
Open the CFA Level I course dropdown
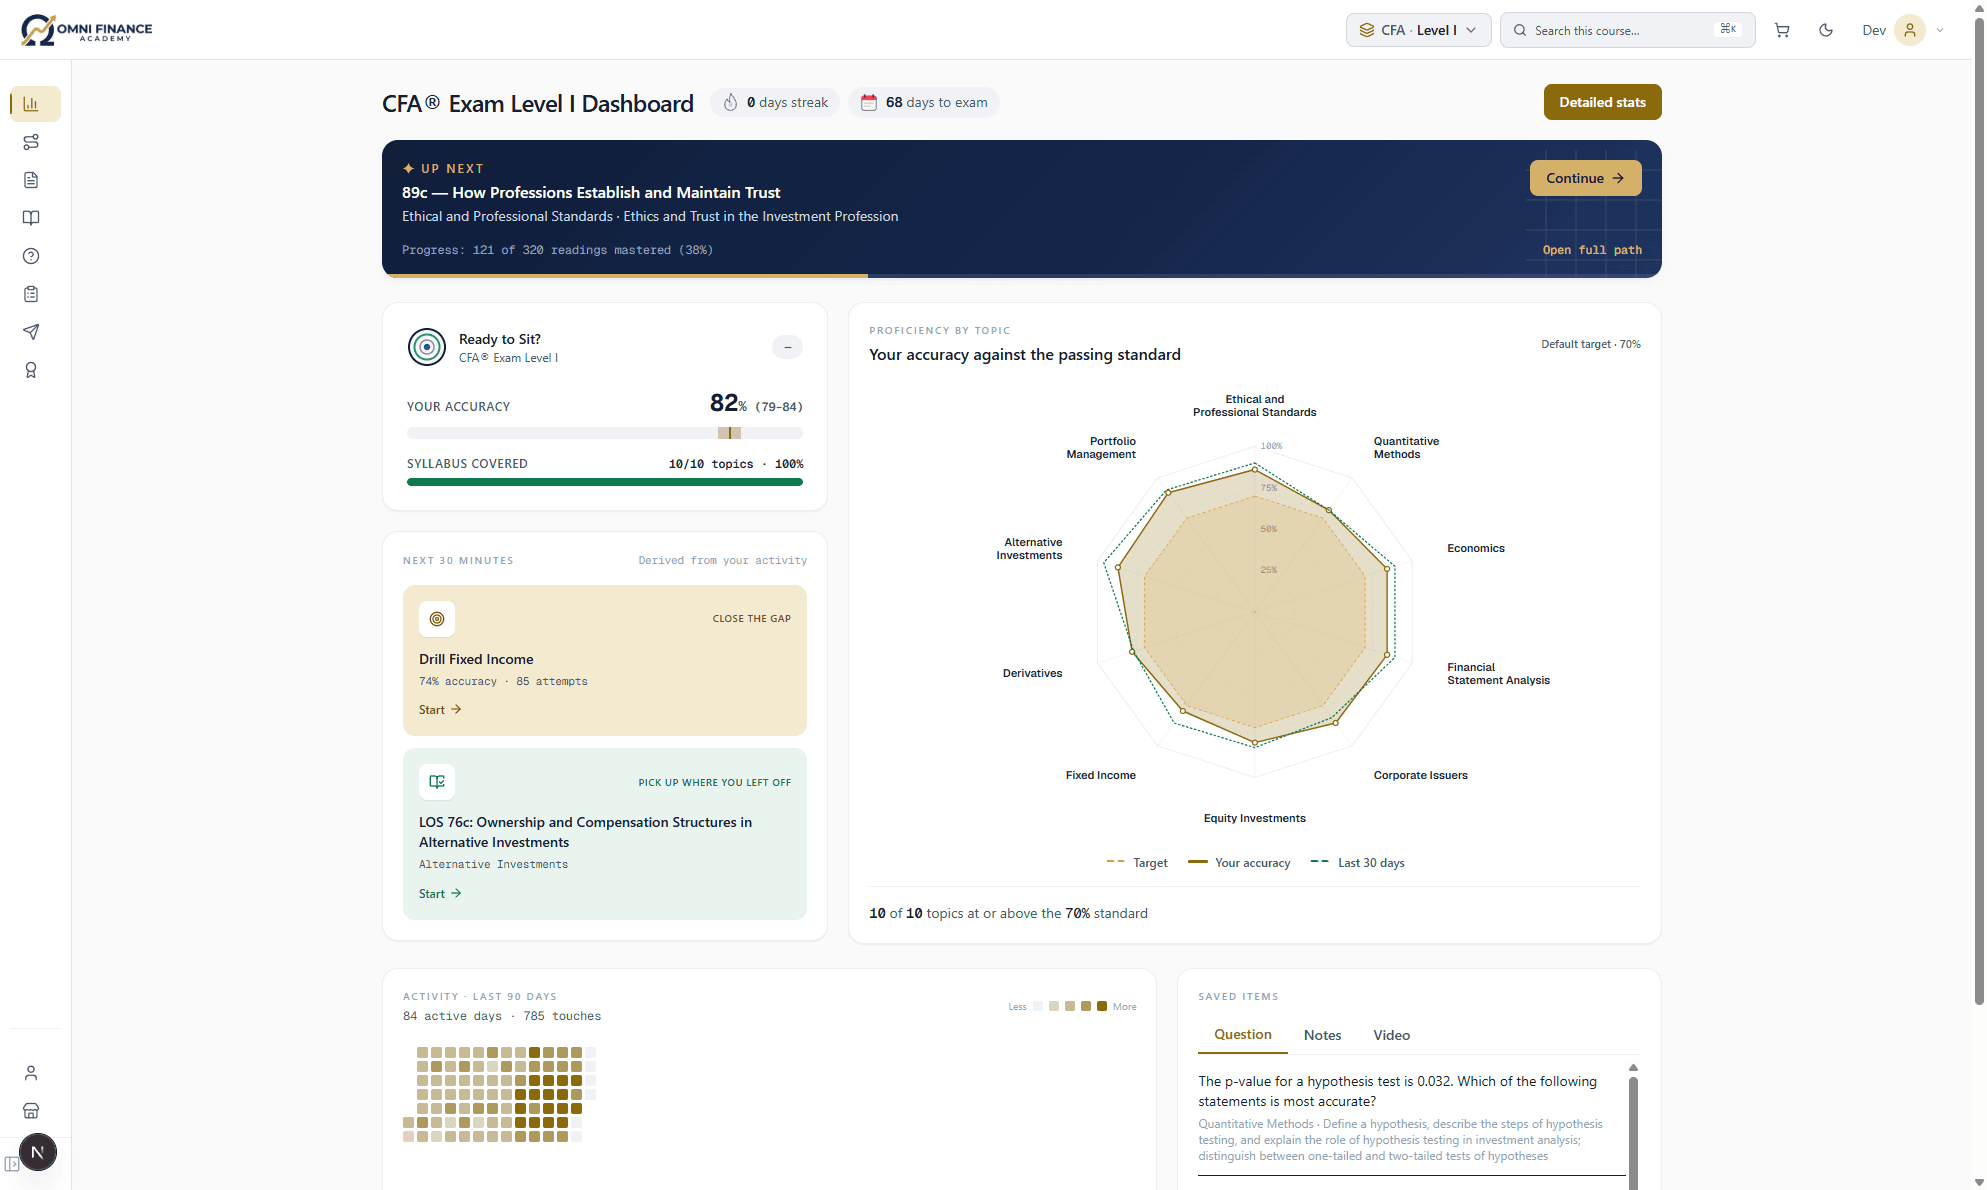click(x=1418, y=30)
